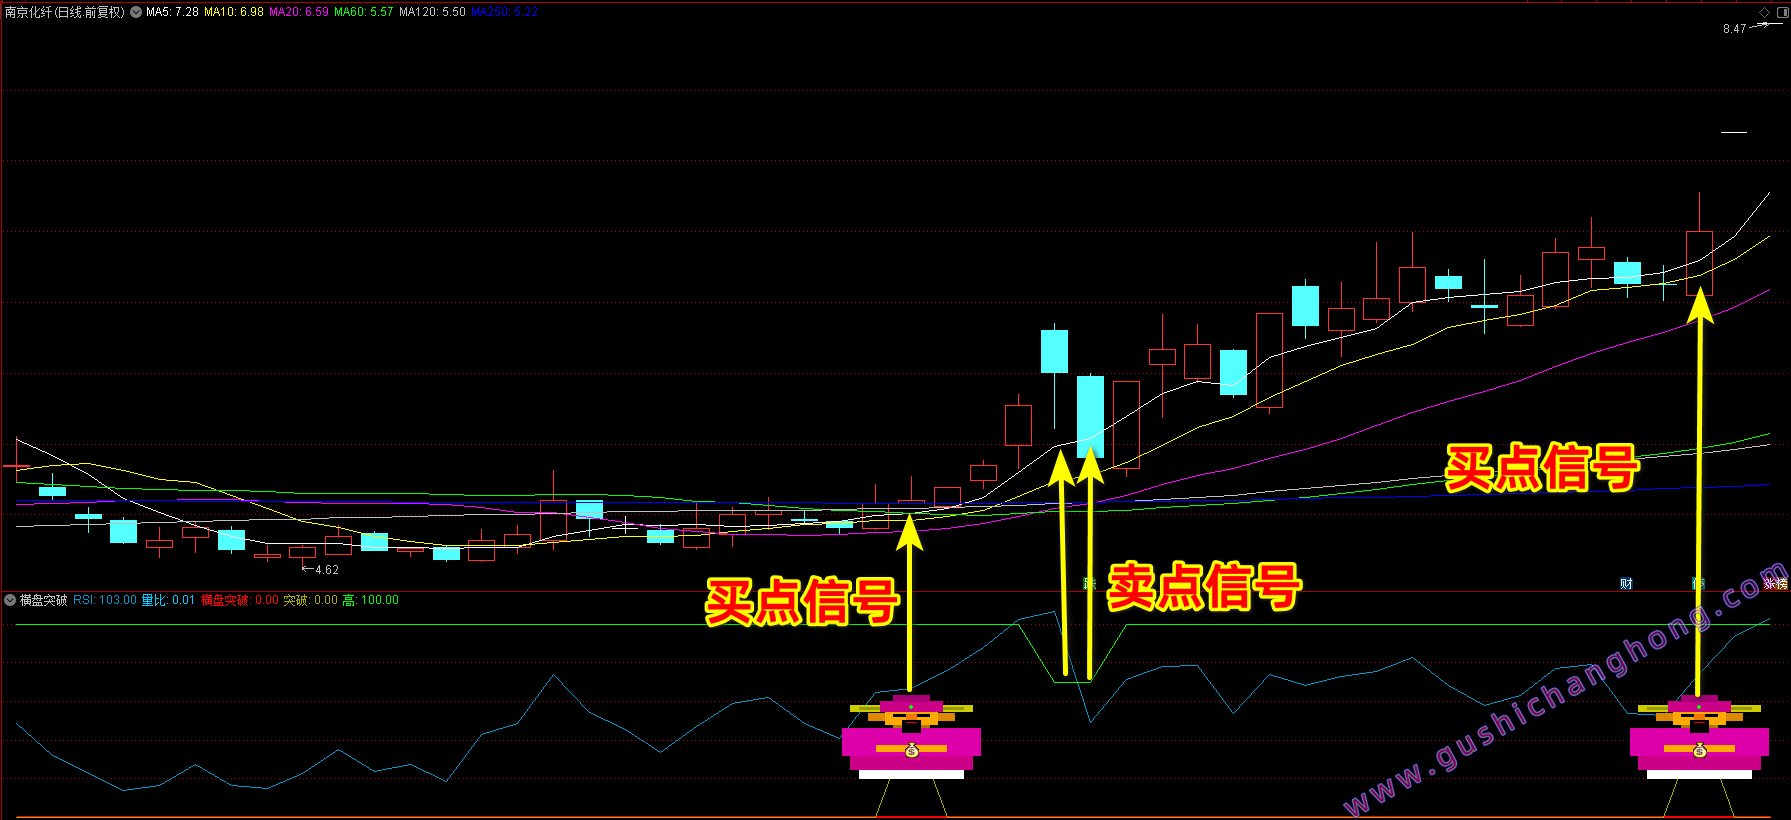
Task: Open the 横盘突破 indicator dropdown arrow
Action: pos(10,600)
